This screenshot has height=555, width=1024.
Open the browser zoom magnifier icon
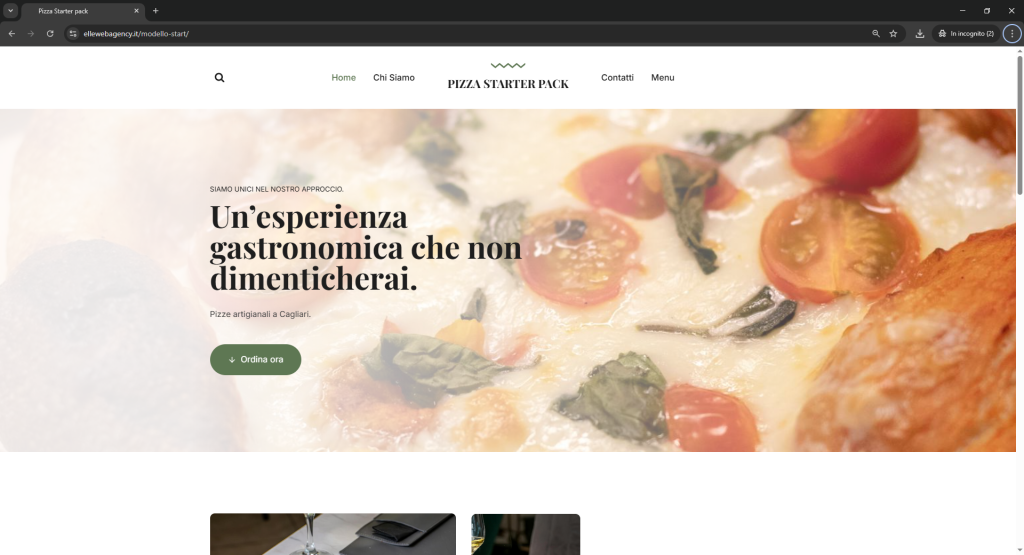click(876, 33)
